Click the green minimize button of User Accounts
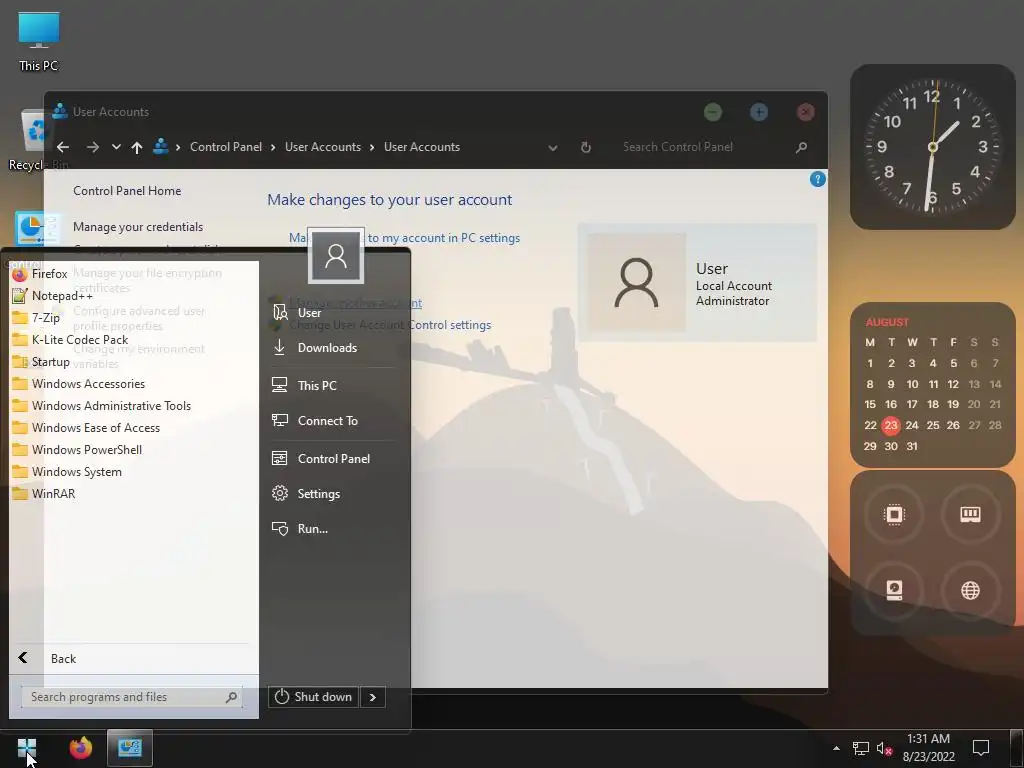This screenshot has height=768, width=1024. pos(713,112)
